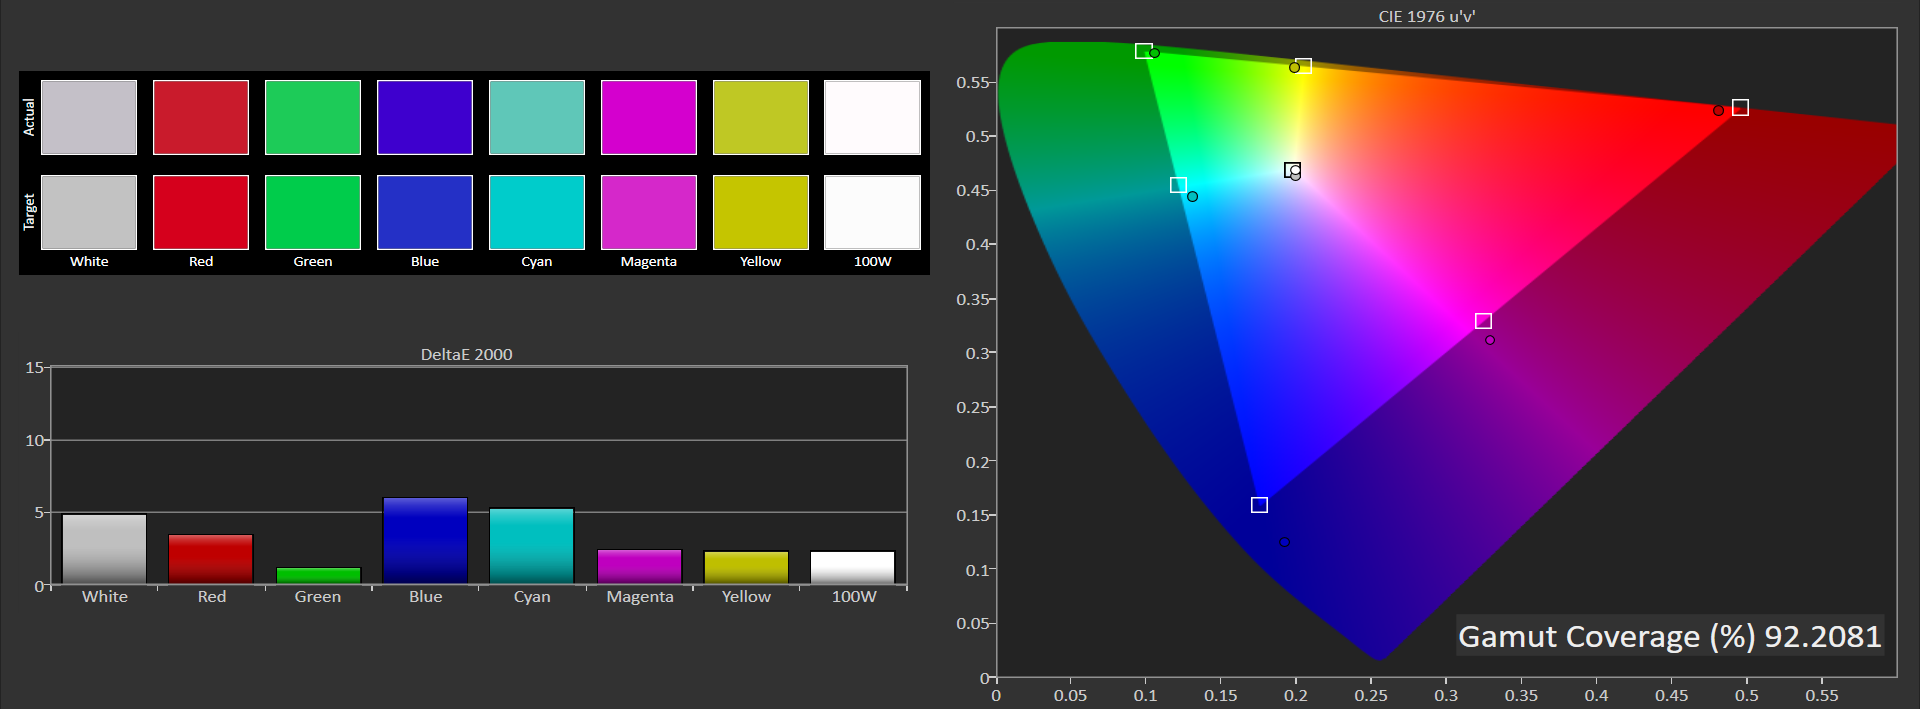Screen dimensions: 1920x709
Task: Click the green target square on CIE diagram
Action: 1143,51
